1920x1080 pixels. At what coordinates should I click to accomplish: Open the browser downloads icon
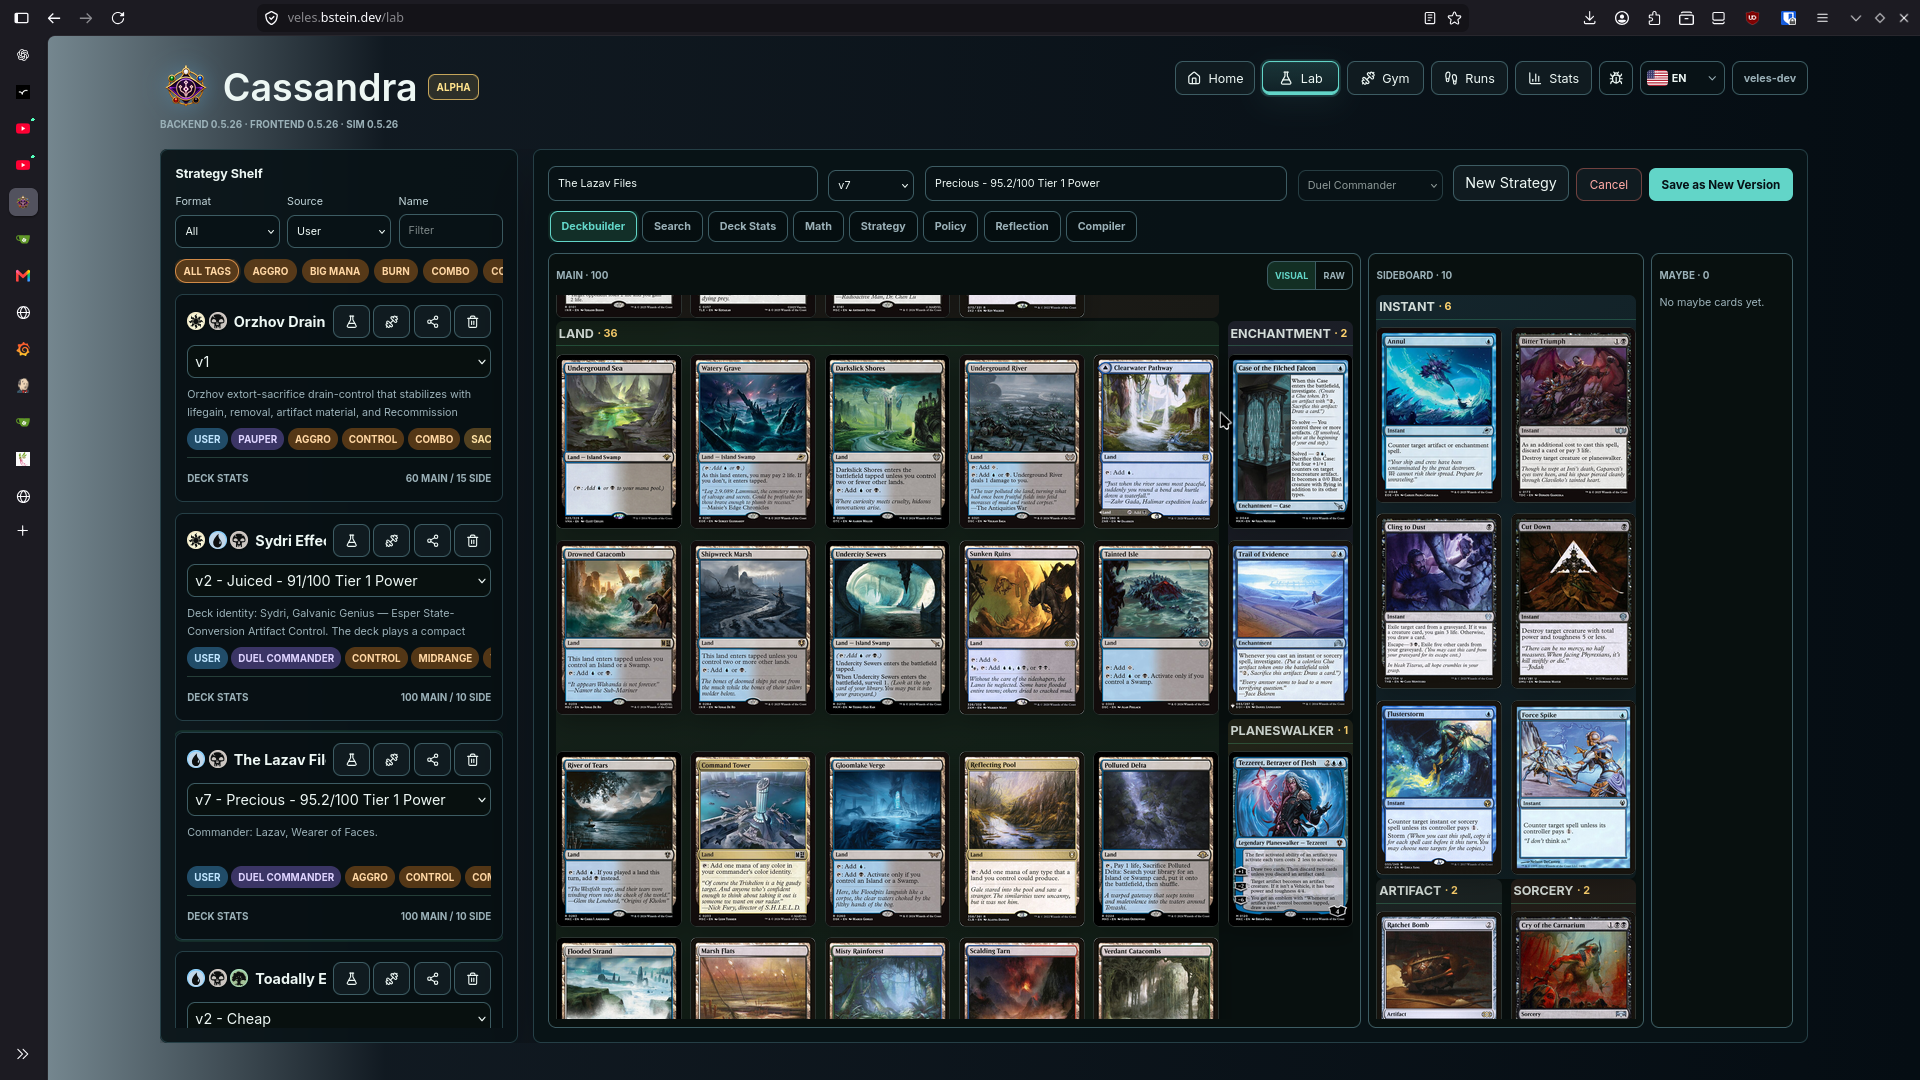(x=1589, y=18)
